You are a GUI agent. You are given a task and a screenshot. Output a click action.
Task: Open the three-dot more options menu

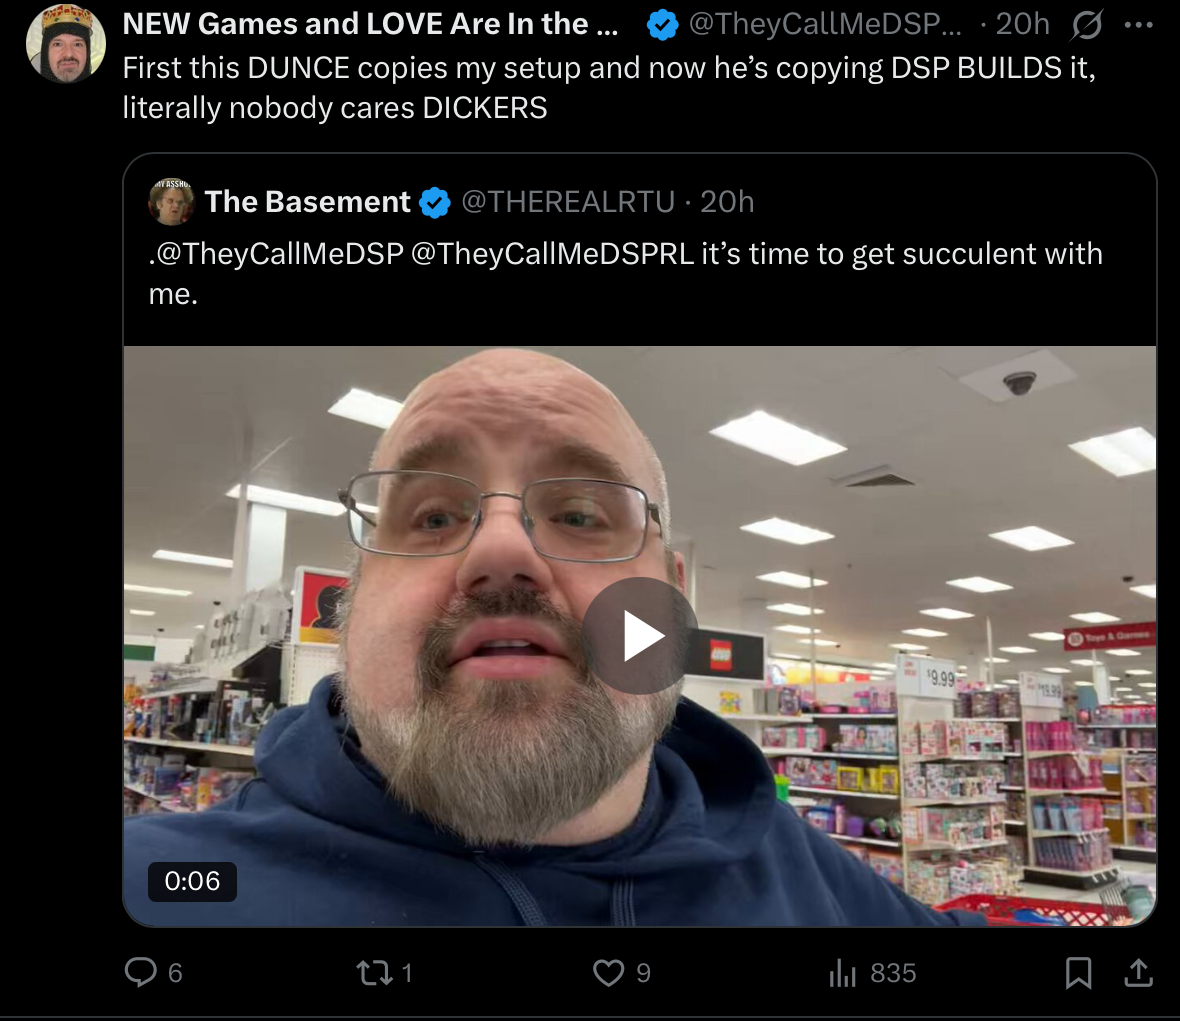coord(1139,25)
